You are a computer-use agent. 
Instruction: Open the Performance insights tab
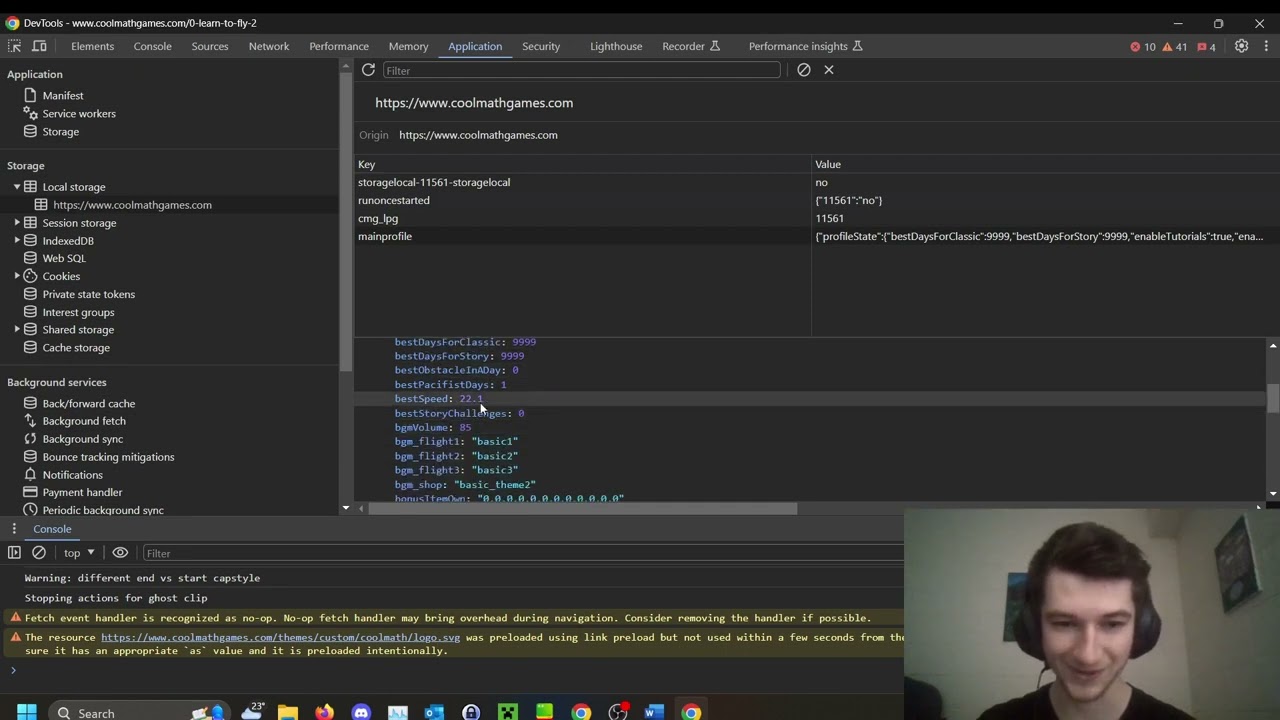pos(806,46)
